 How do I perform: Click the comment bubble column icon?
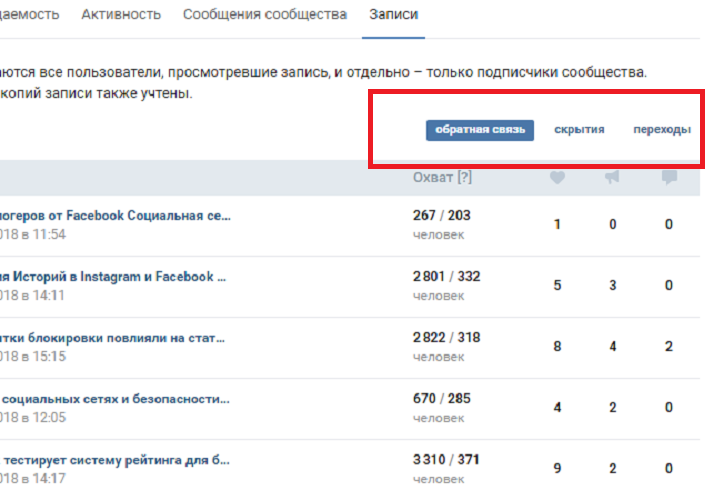[669, 177]
